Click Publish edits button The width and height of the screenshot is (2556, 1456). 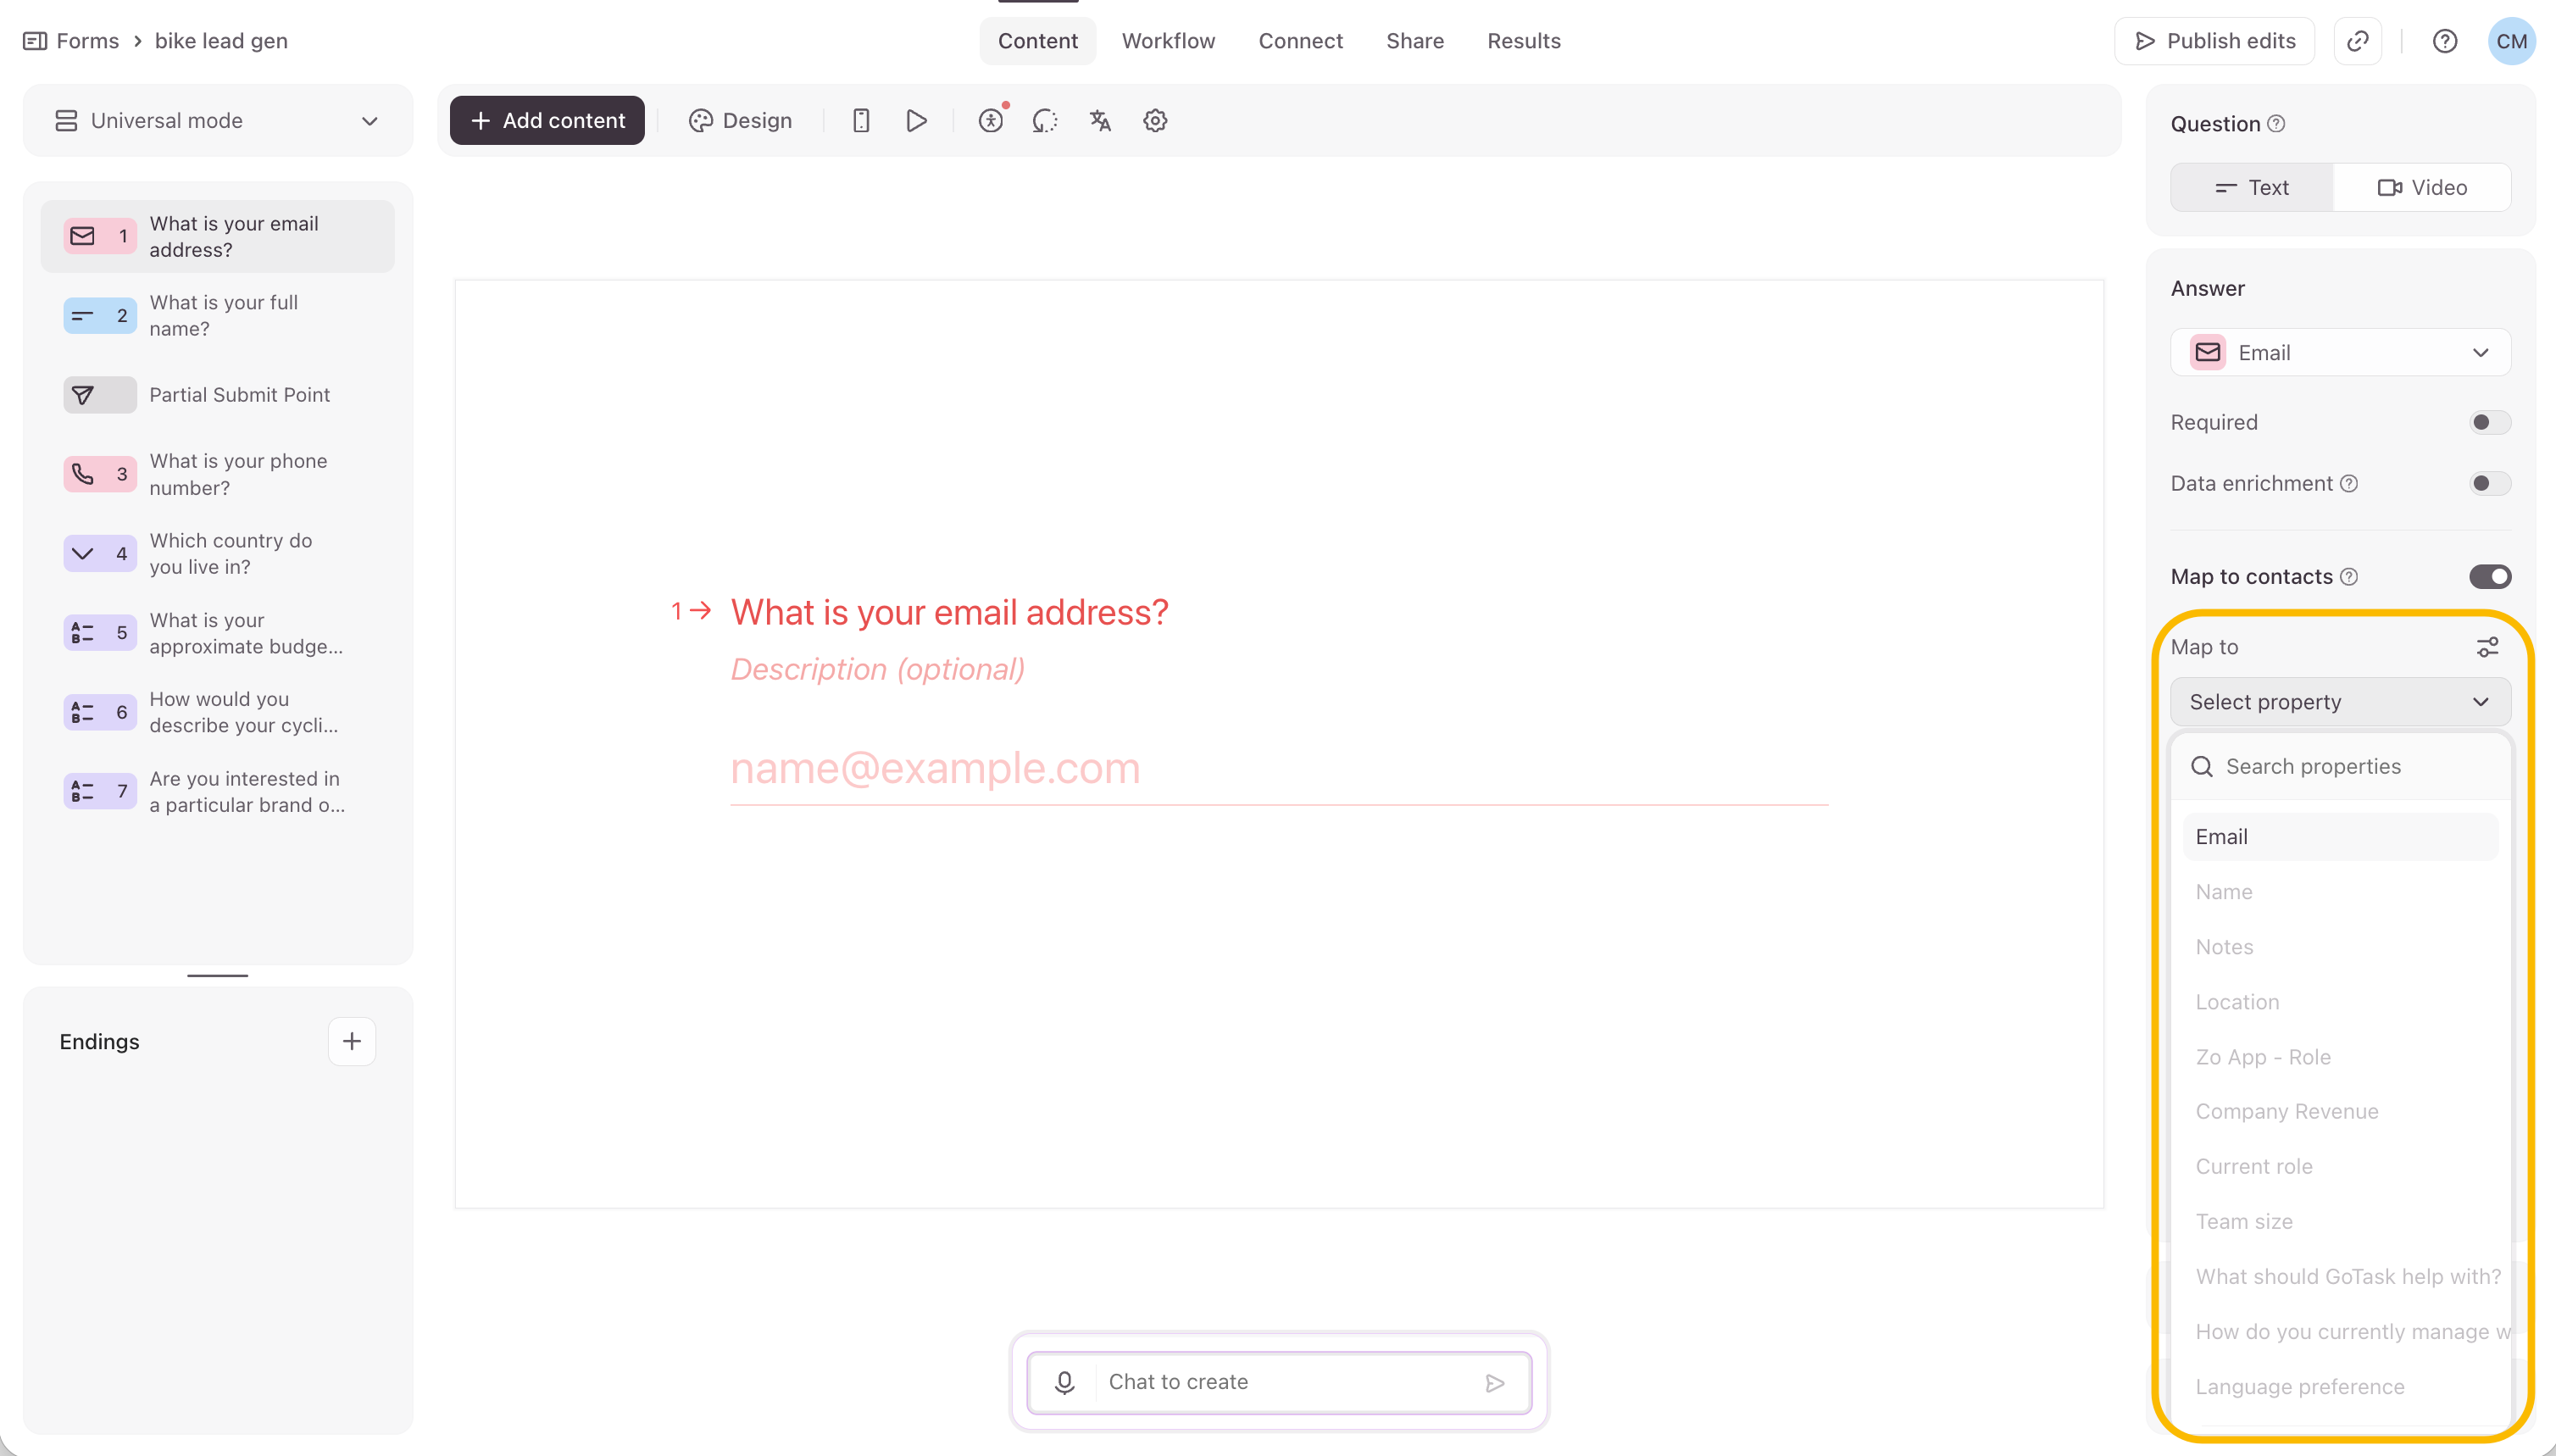coord(2214,41)
